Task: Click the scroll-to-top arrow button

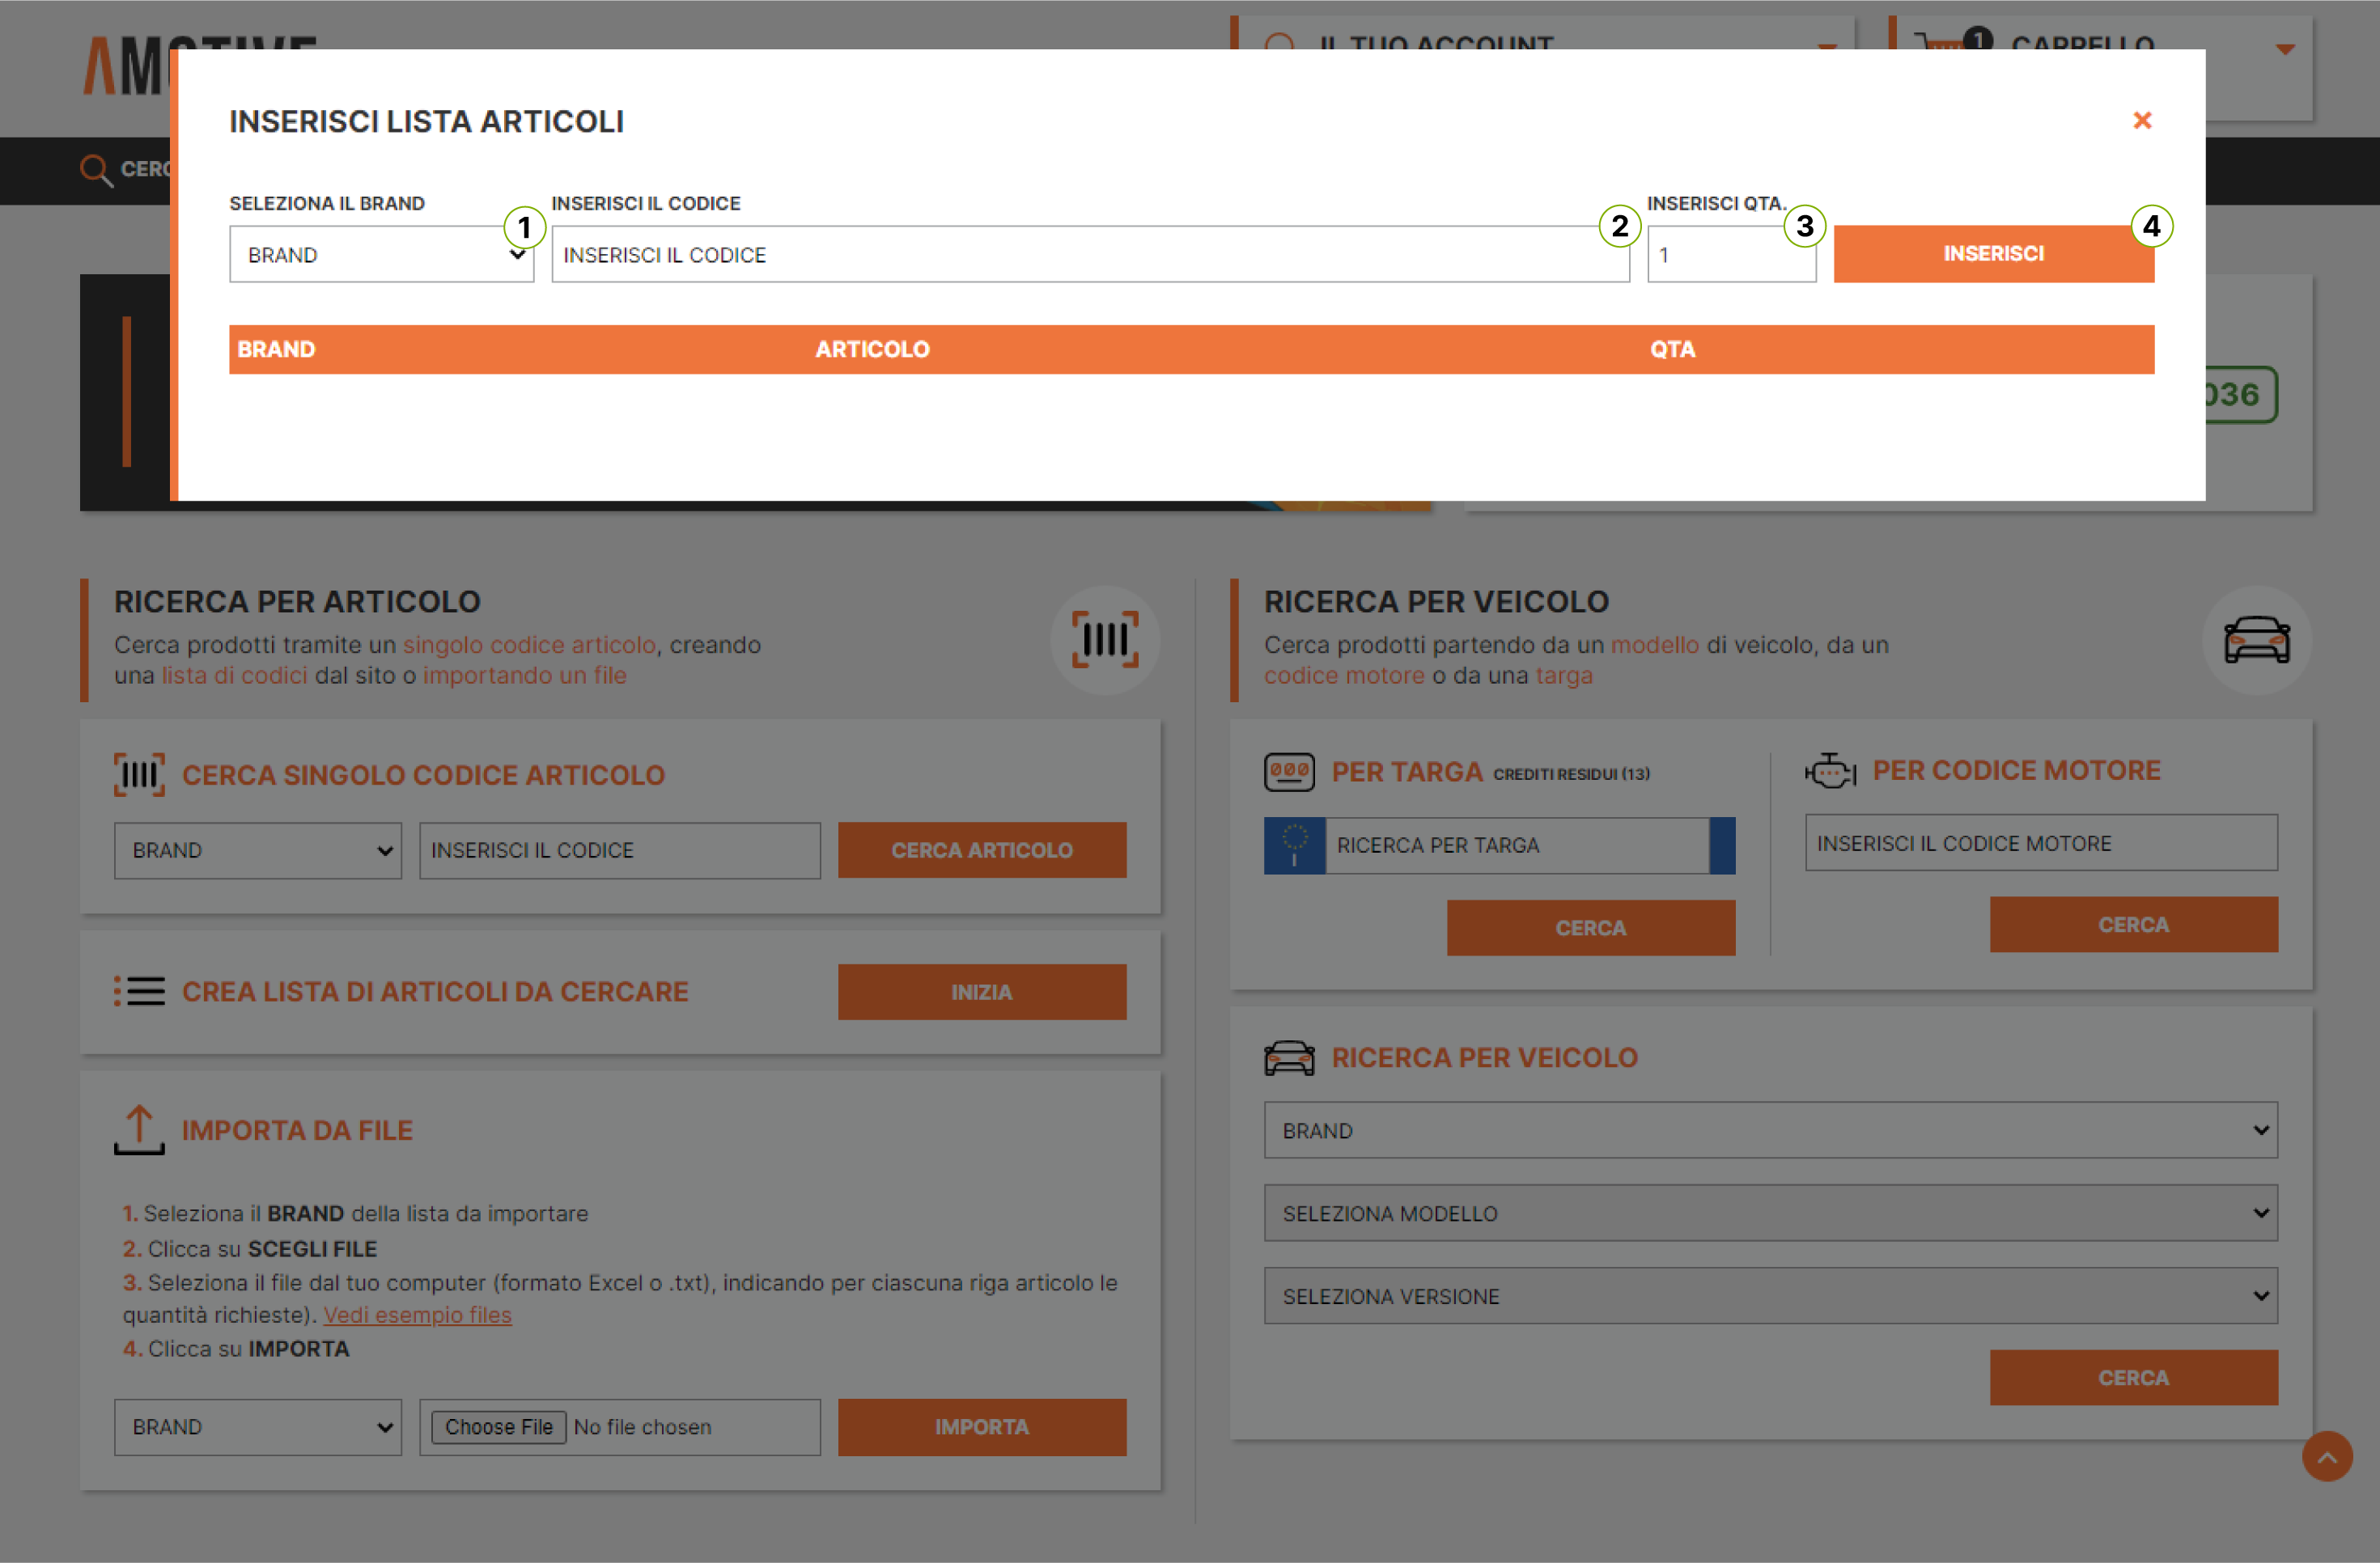Action: pos(2327,1456)
